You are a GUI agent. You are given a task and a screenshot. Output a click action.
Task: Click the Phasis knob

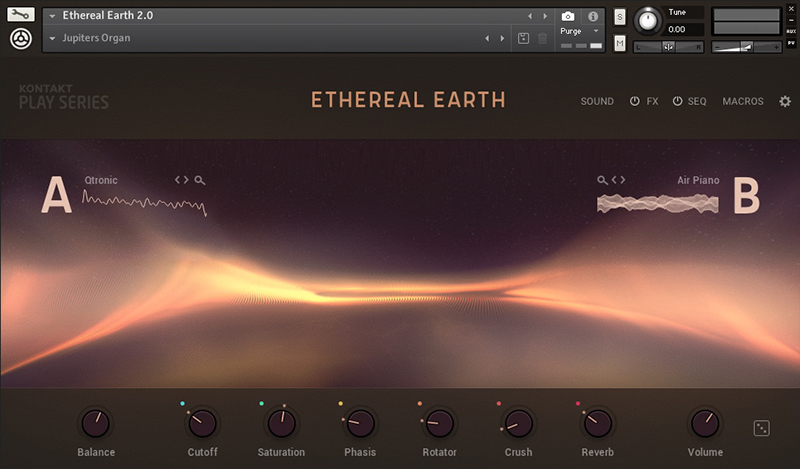click(360, 423)
